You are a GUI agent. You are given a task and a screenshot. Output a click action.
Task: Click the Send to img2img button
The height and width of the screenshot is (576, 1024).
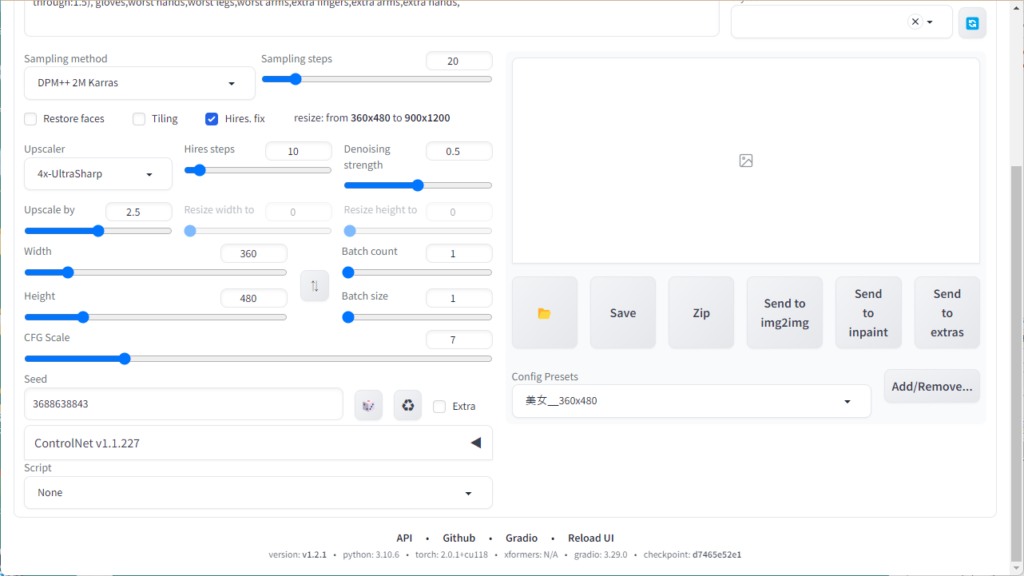coord(784,313)
